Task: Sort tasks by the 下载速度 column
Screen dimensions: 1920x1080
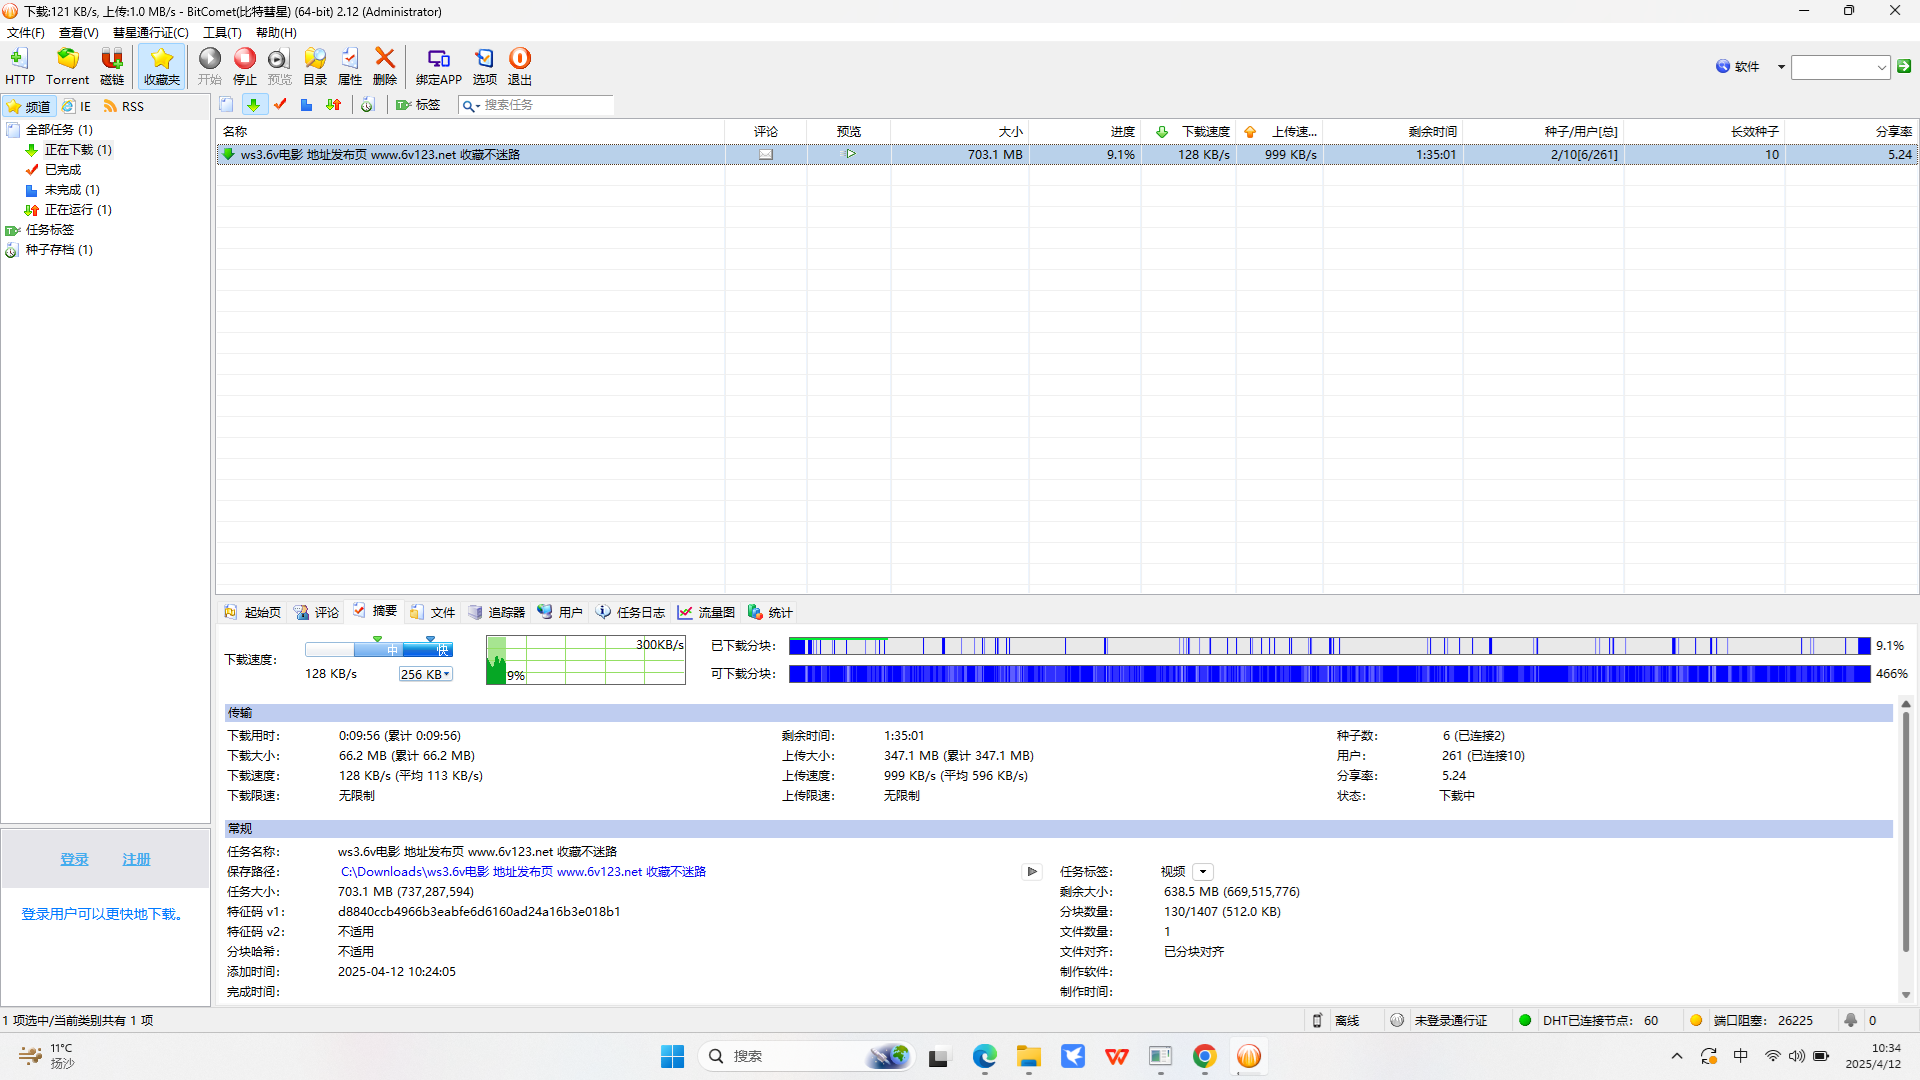Action: pyautogui.click(x=1188, y=132)
